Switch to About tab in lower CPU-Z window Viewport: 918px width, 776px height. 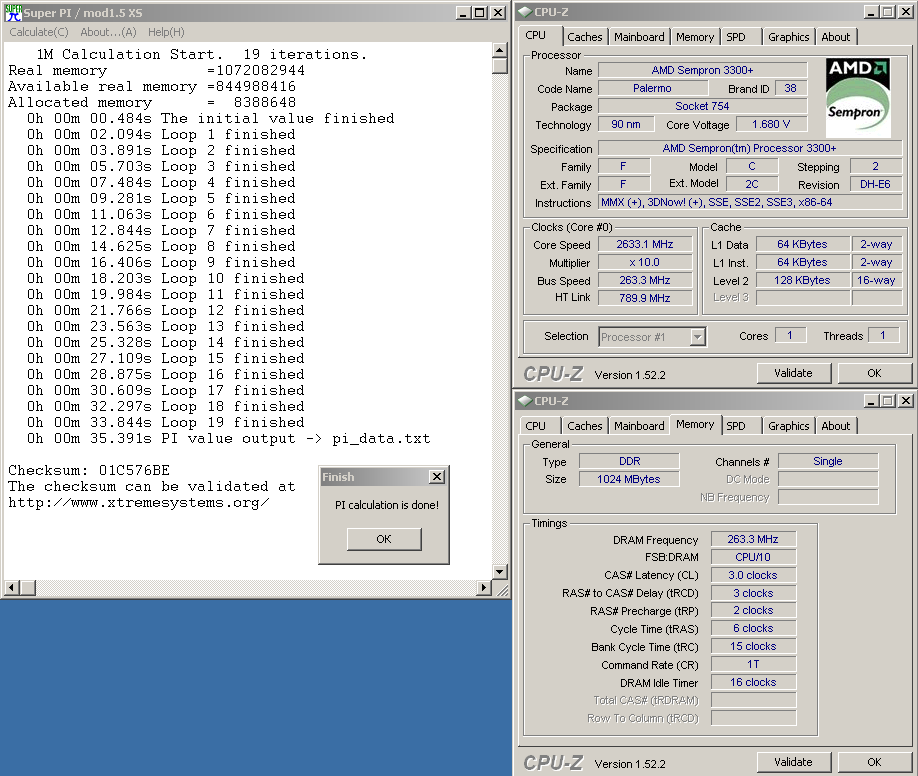click(835, 426)
